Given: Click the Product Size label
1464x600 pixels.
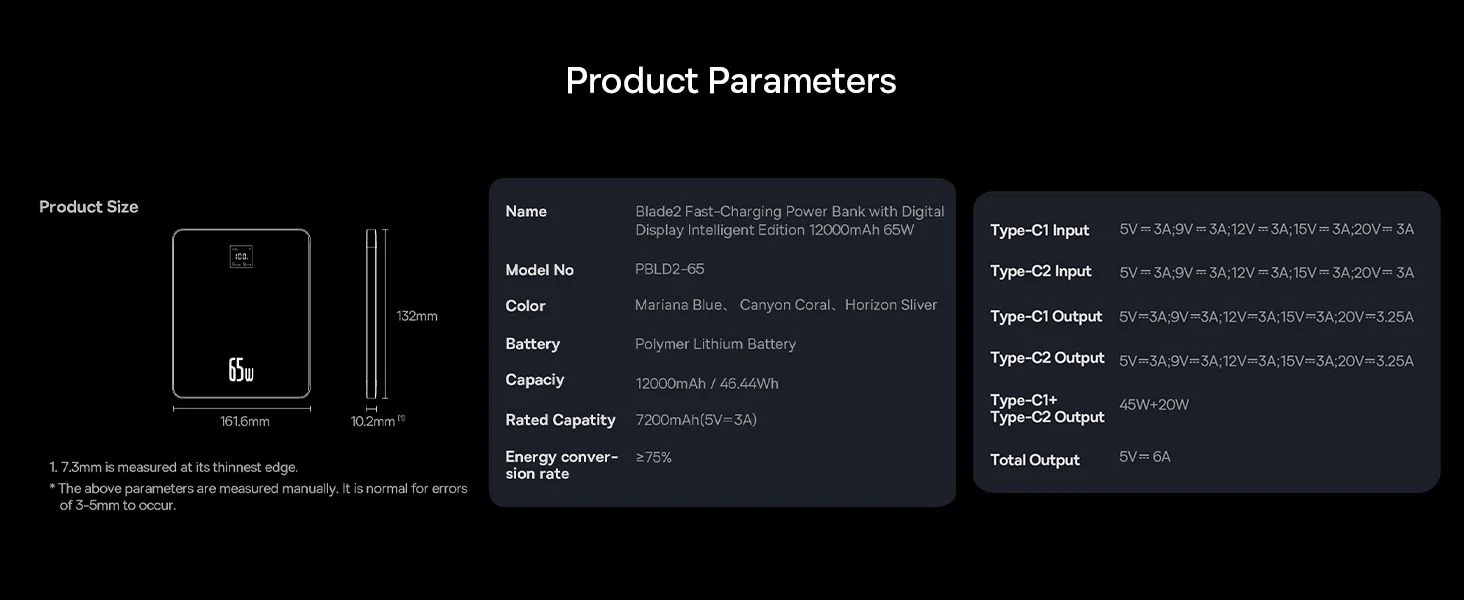Looking at the screenshot, I should (89, 207).
